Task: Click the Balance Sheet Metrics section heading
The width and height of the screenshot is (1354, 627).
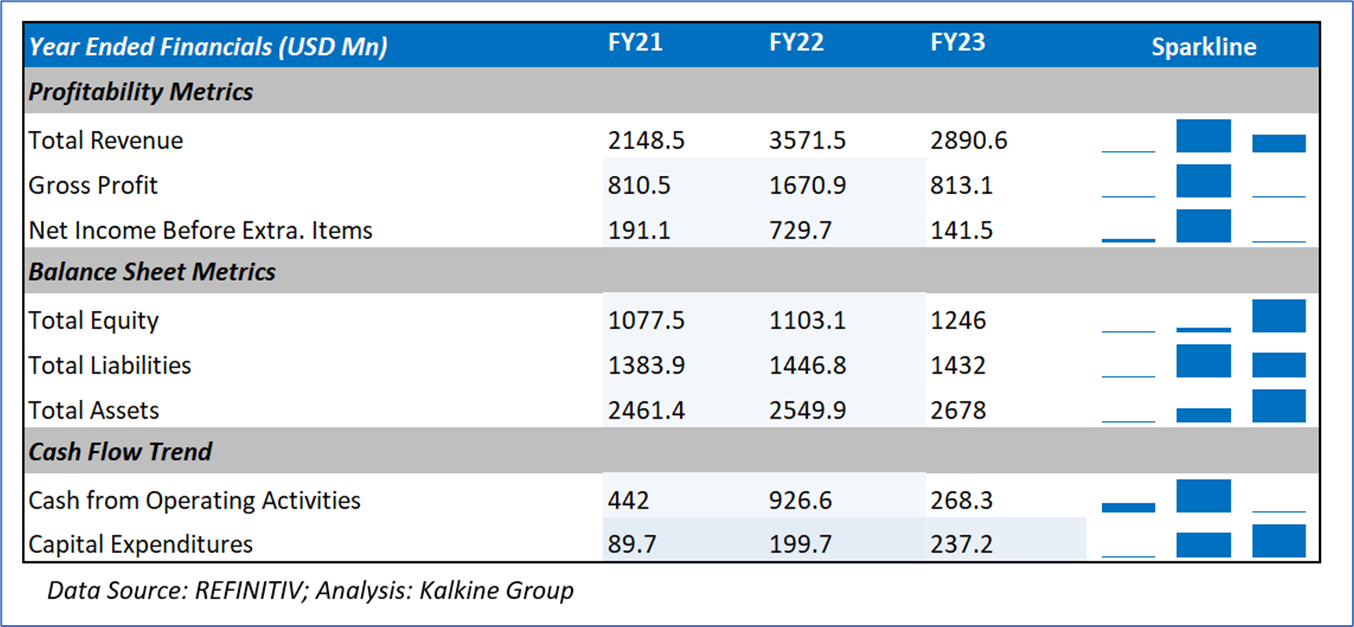Action: [152, 272]
